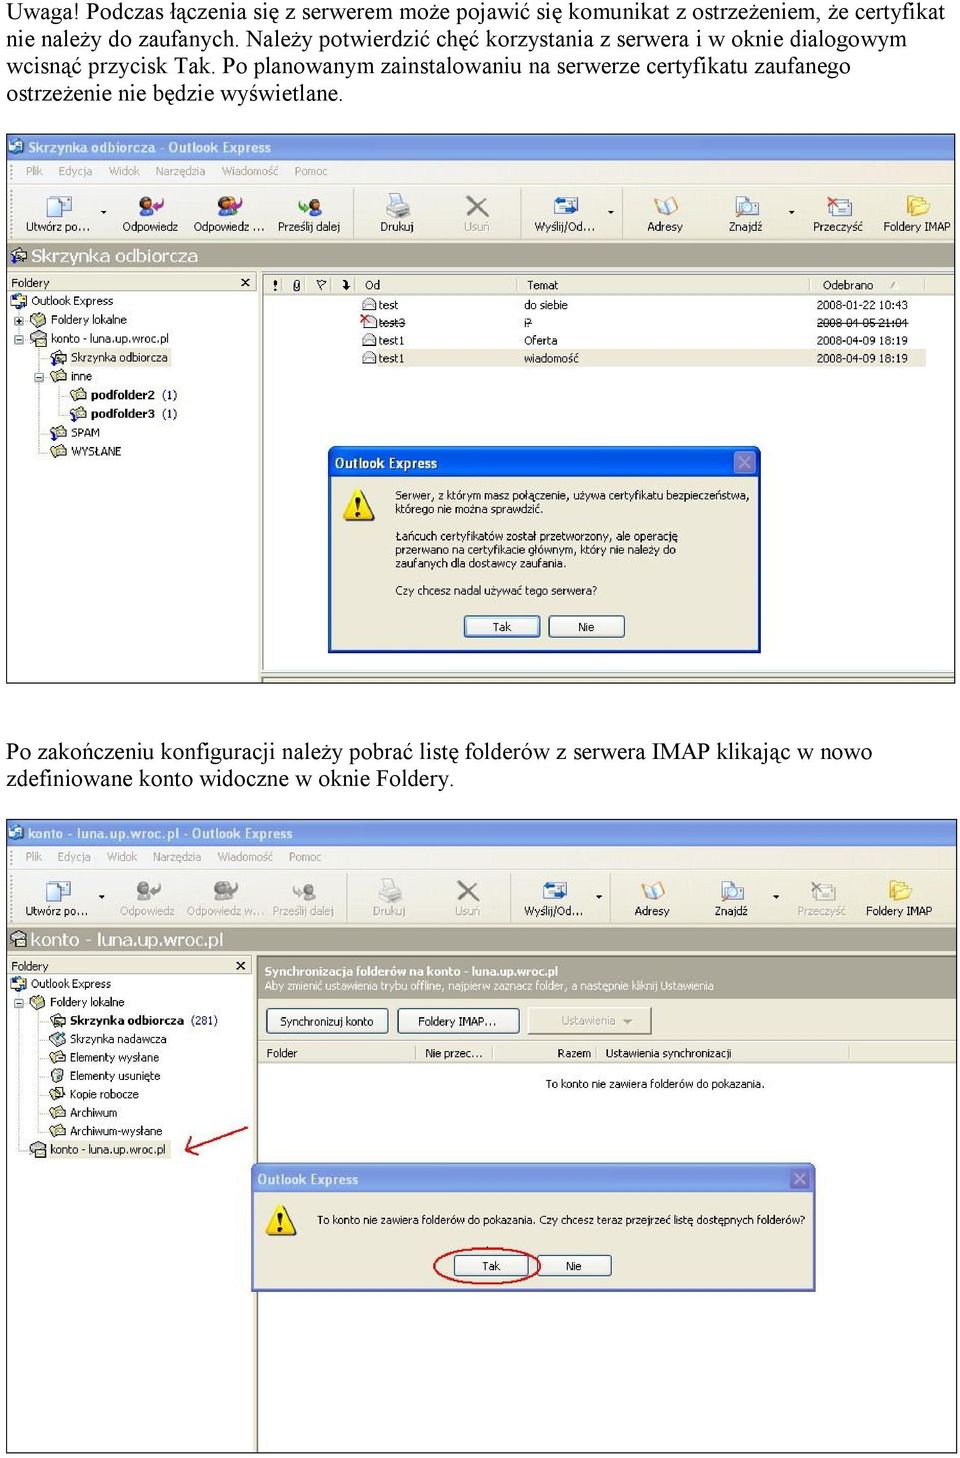Screen dimensions: 960x1458
Task: Expand Foldery lokalne in upper folder tree
Action: point(19,320)
